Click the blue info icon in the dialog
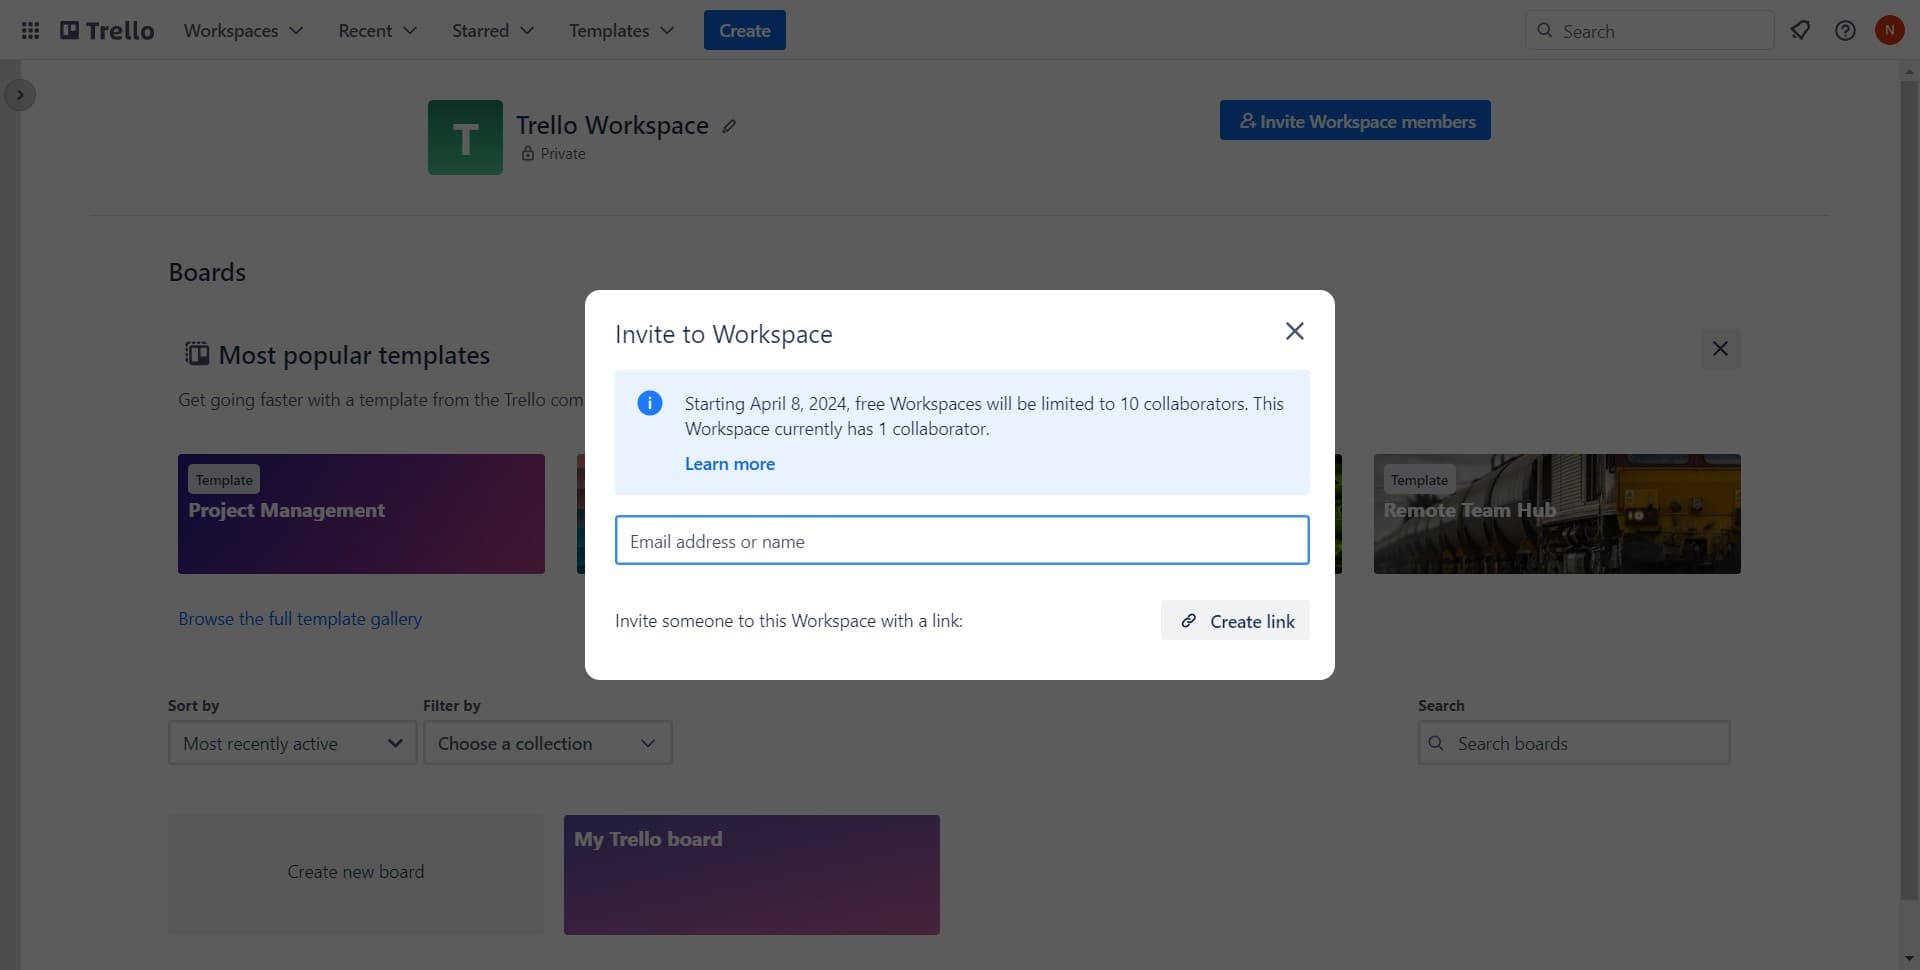 (x=650, y=403)
